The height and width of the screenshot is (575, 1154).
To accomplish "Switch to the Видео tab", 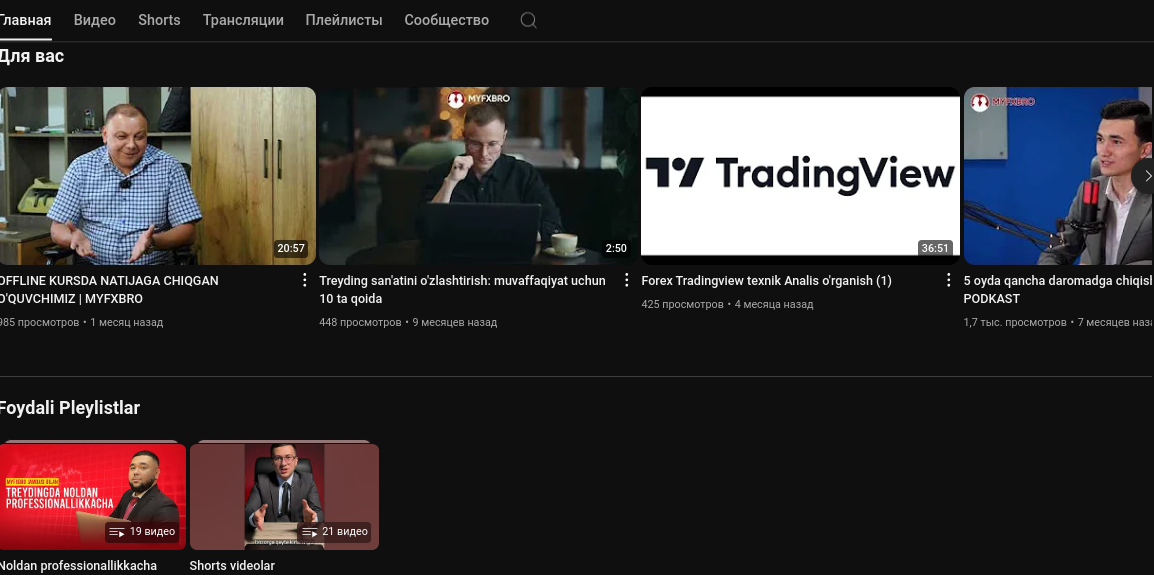I will [94, 20].
